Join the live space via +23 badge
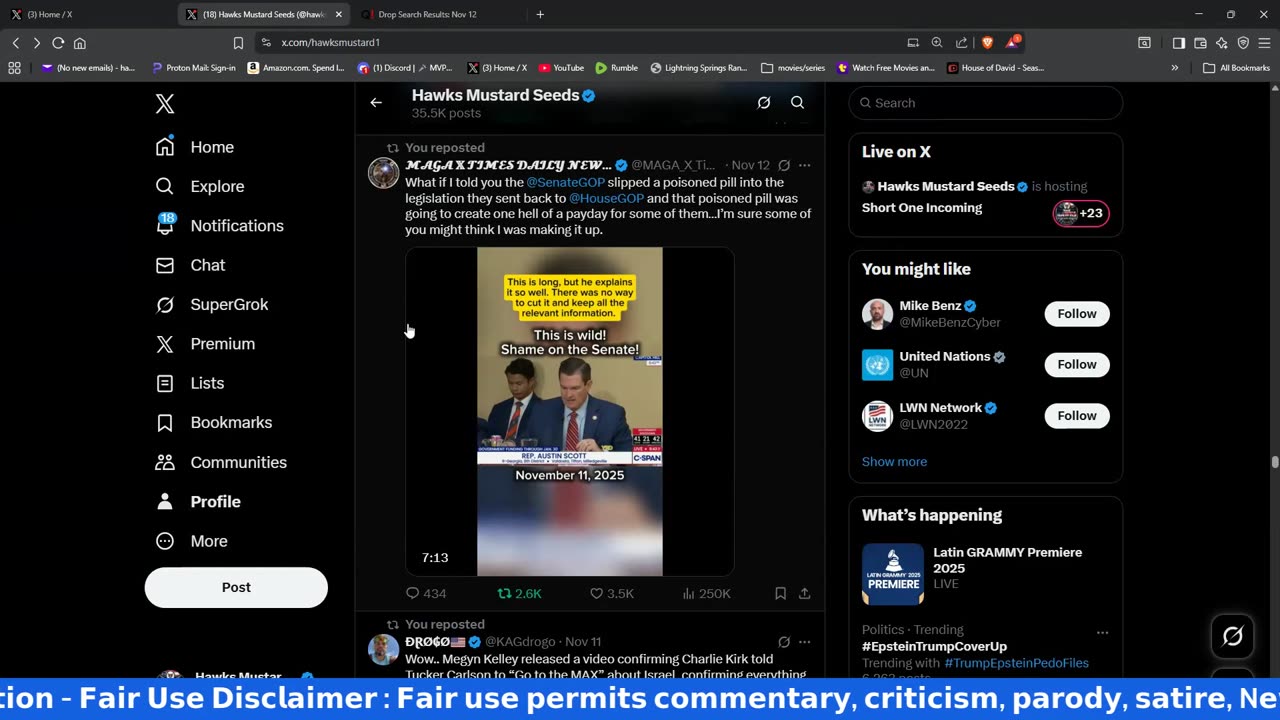1280x720 pixels. click(1081, 213)
